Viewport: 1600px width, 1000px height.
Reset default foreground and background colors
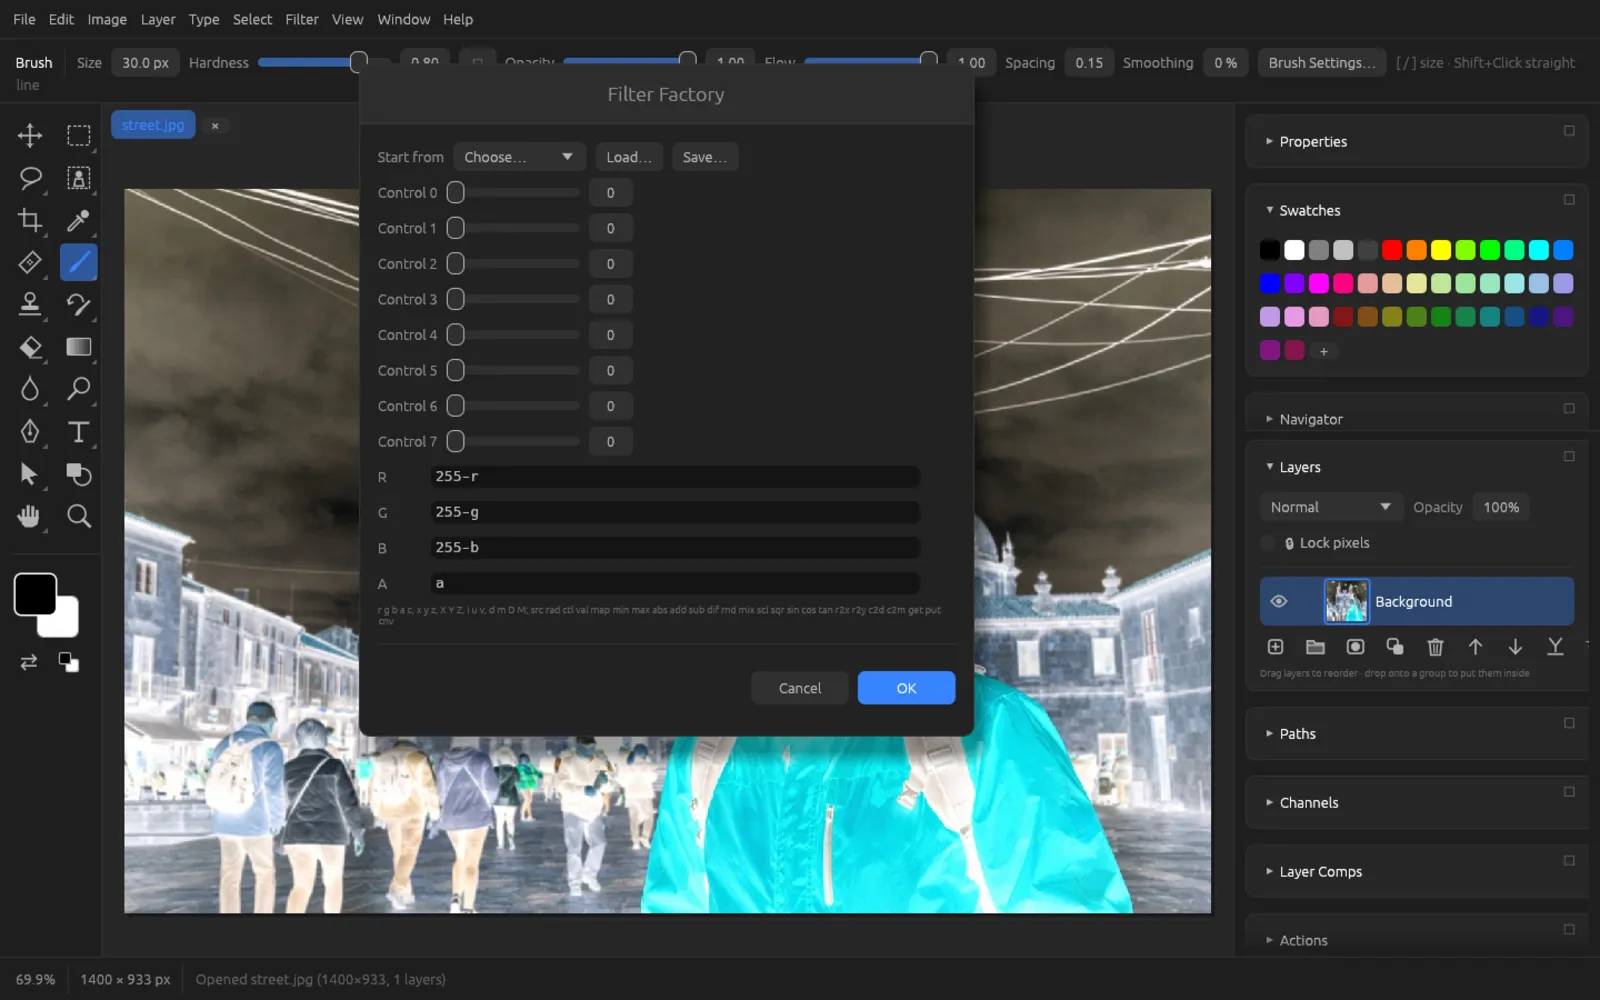point(68,662)
